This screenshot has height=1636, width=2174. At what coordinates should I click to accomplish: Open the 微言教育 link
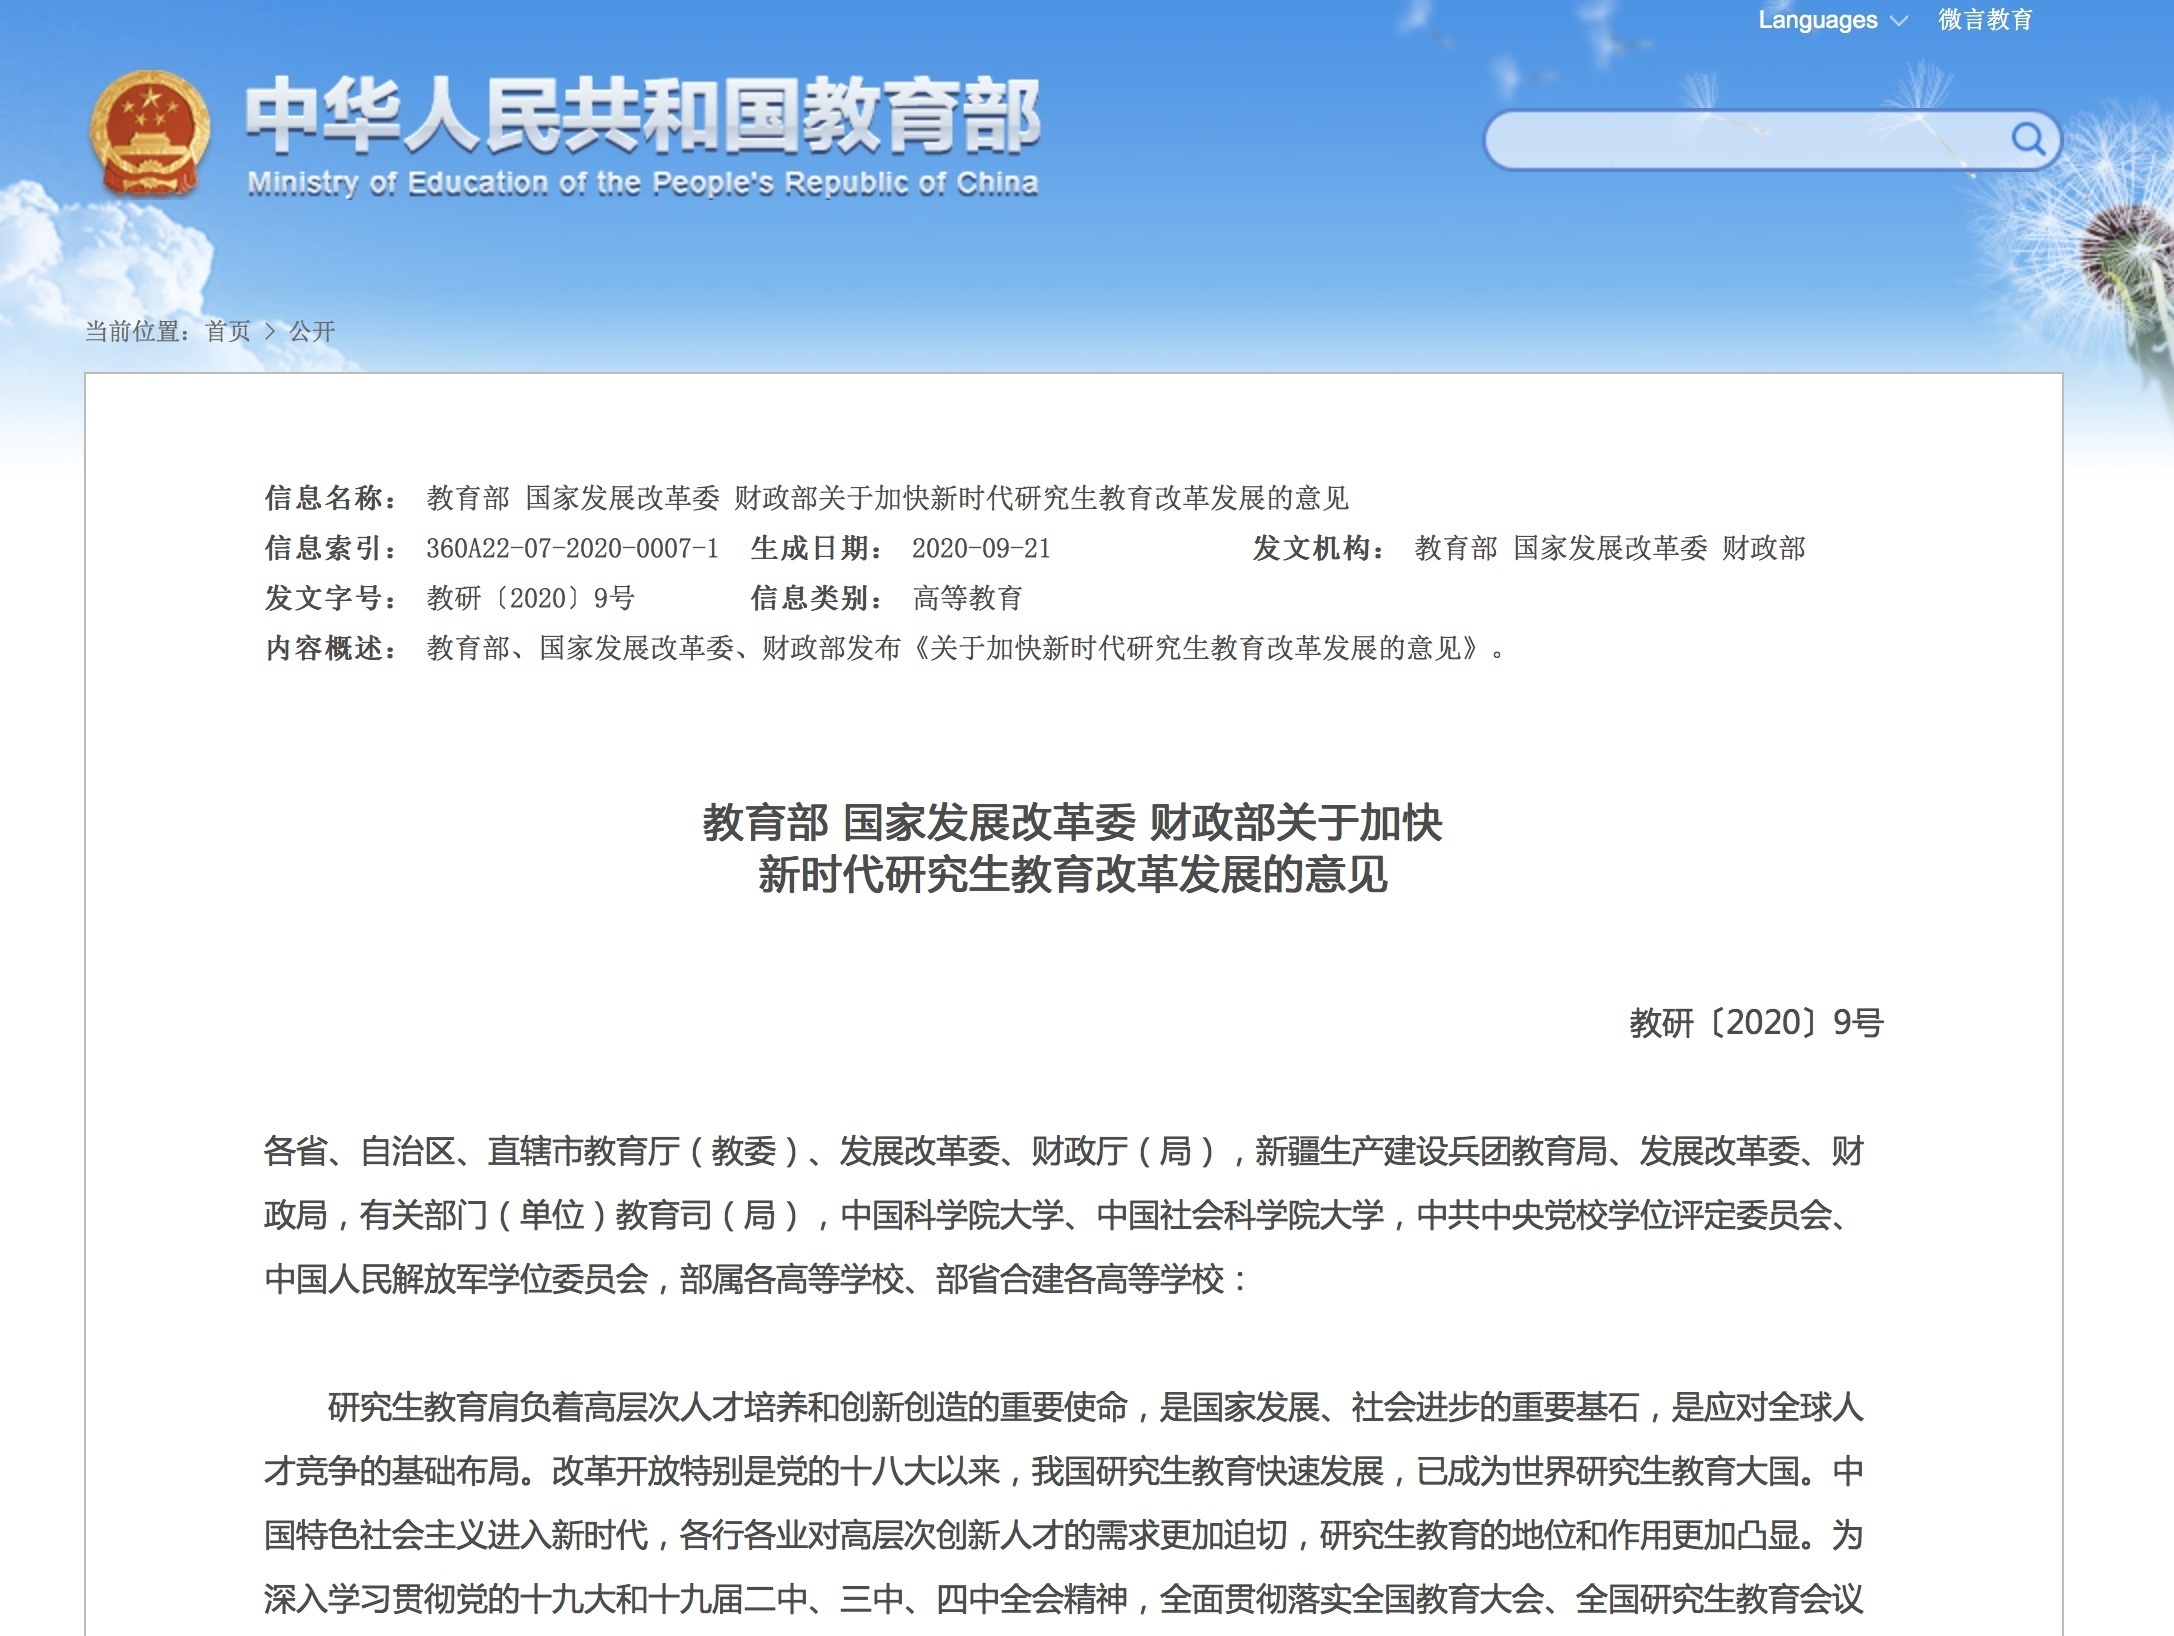[x=1984, y=20]
